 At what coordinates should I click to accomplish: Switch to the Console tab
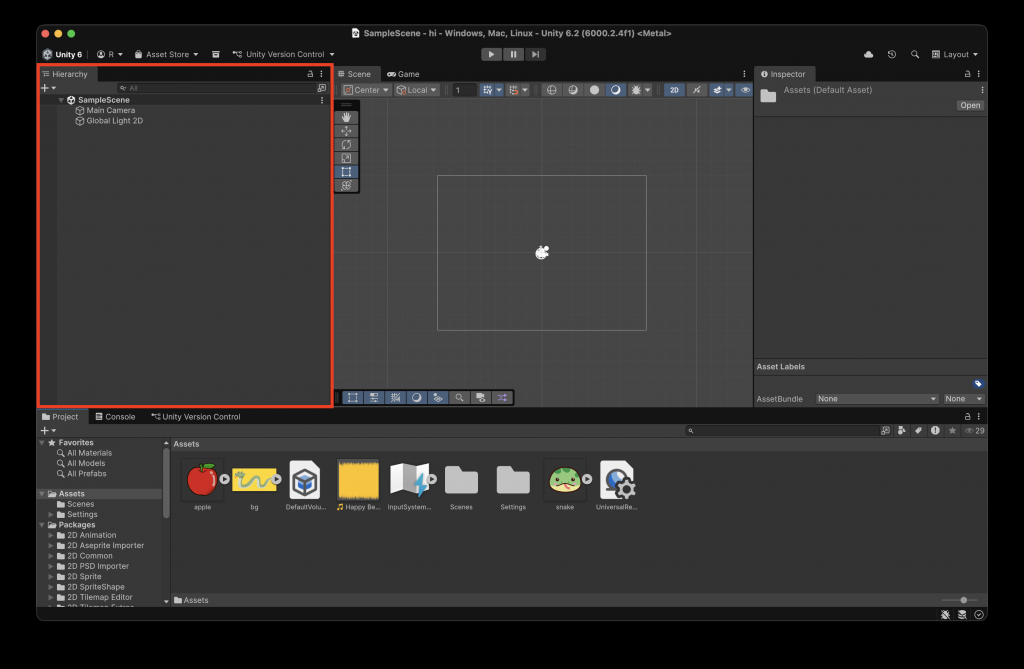tap(115, 417)
